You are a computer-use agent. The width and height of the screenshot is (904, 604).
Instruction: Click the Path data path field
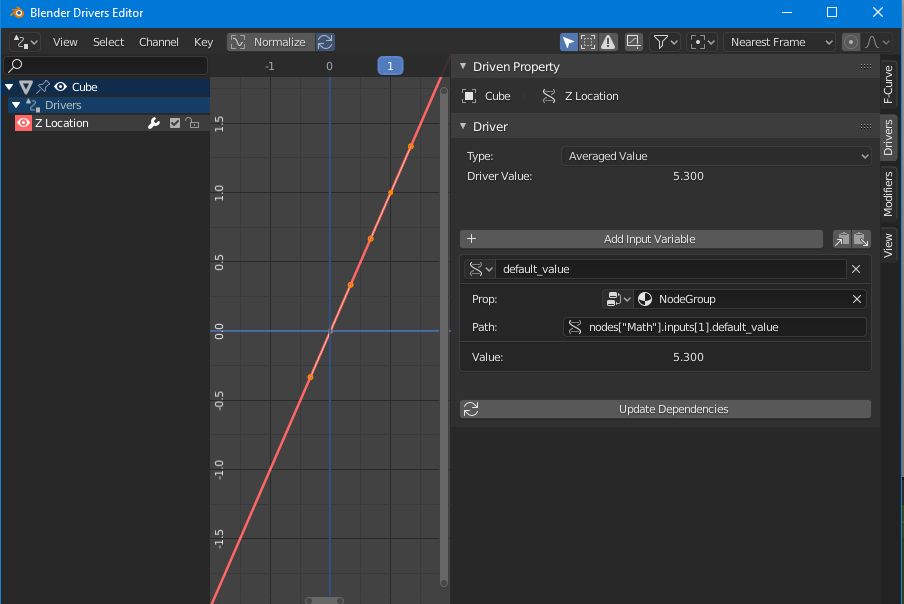pos(714,327)
